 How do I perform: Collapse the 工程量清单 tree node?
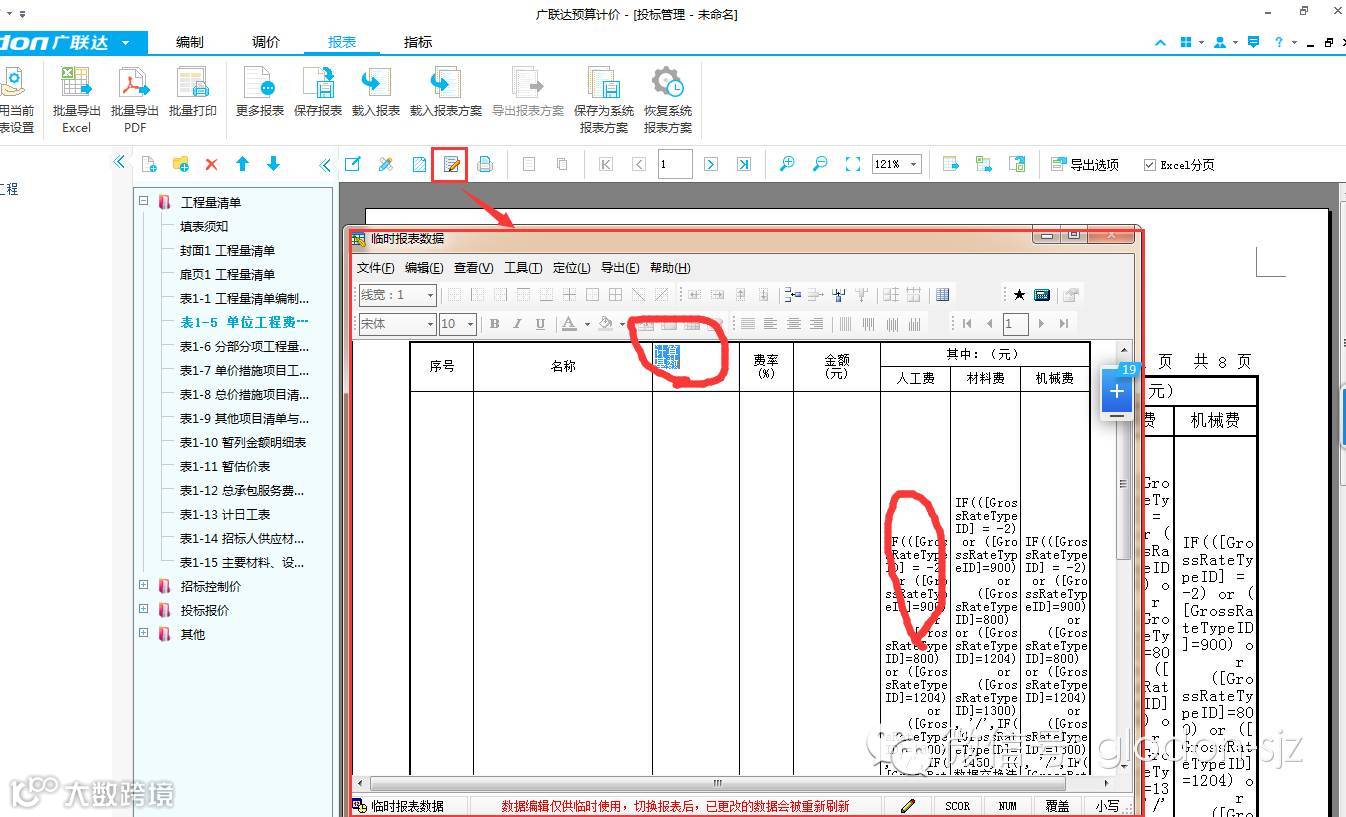(144, 201)
